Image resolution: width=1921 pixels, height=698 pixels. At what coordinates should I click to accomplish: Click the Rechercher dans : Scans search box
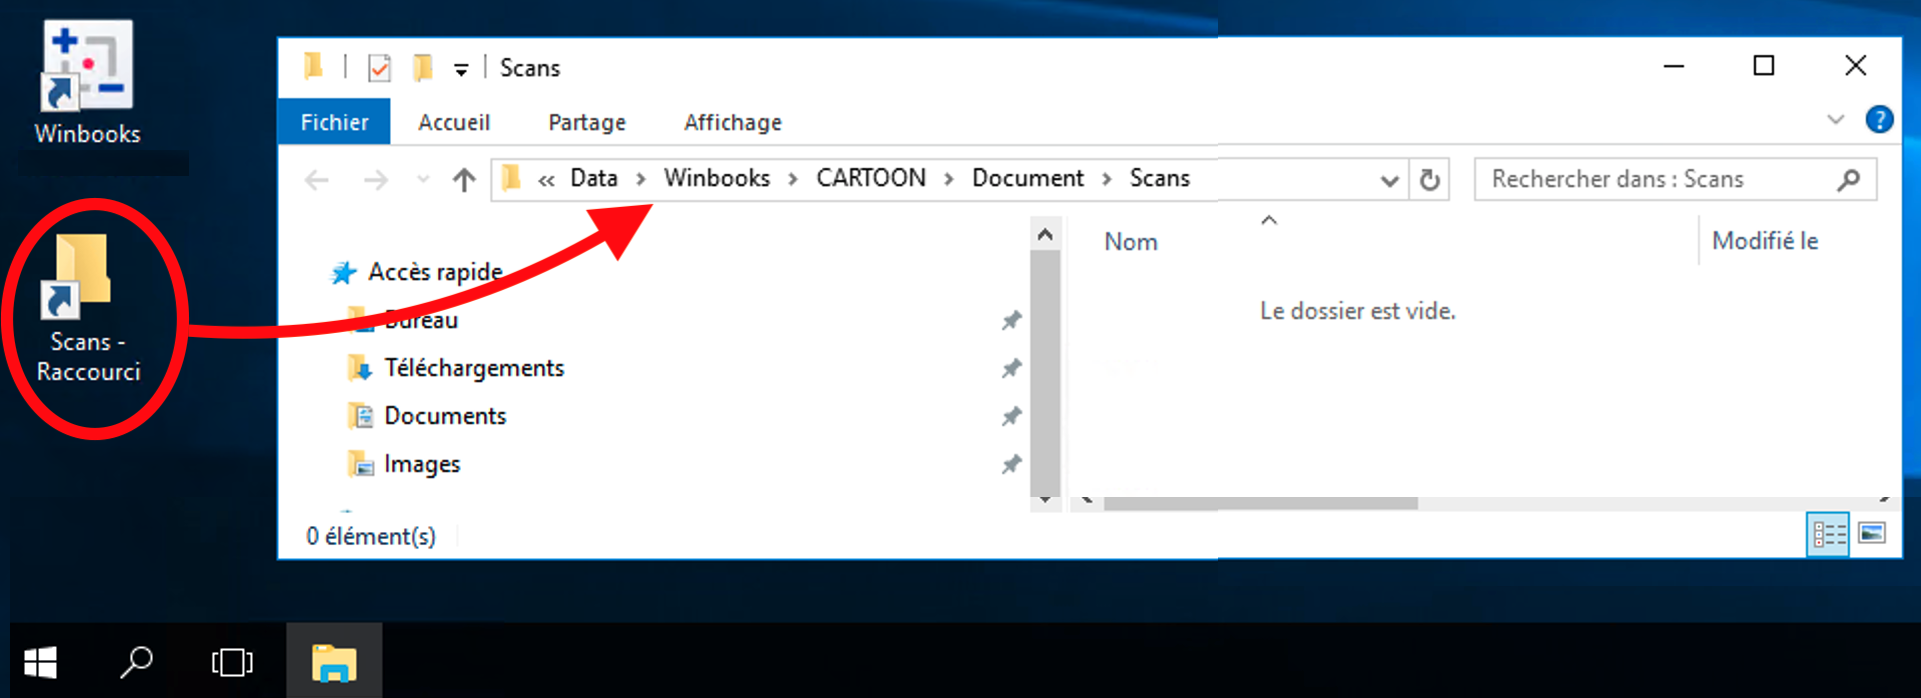click(1675, 179)
